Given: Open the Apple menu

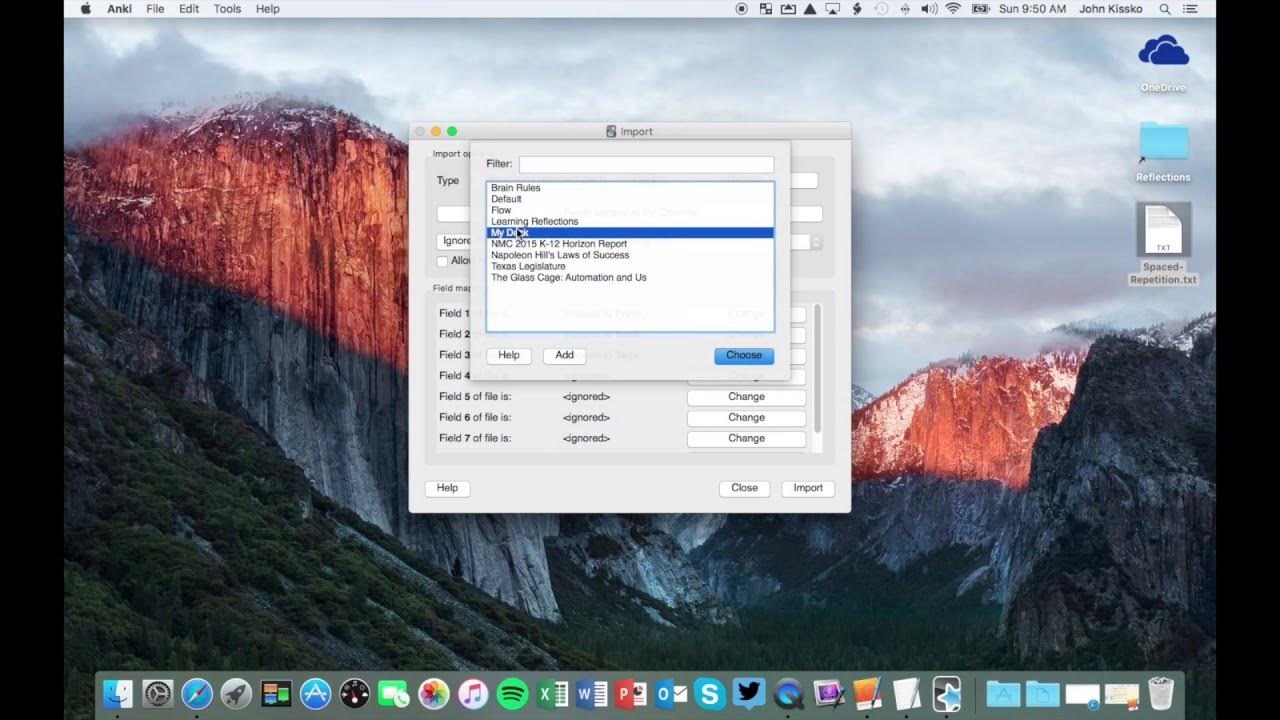Looking at the screenshot, I should click(x=85, y=9).
